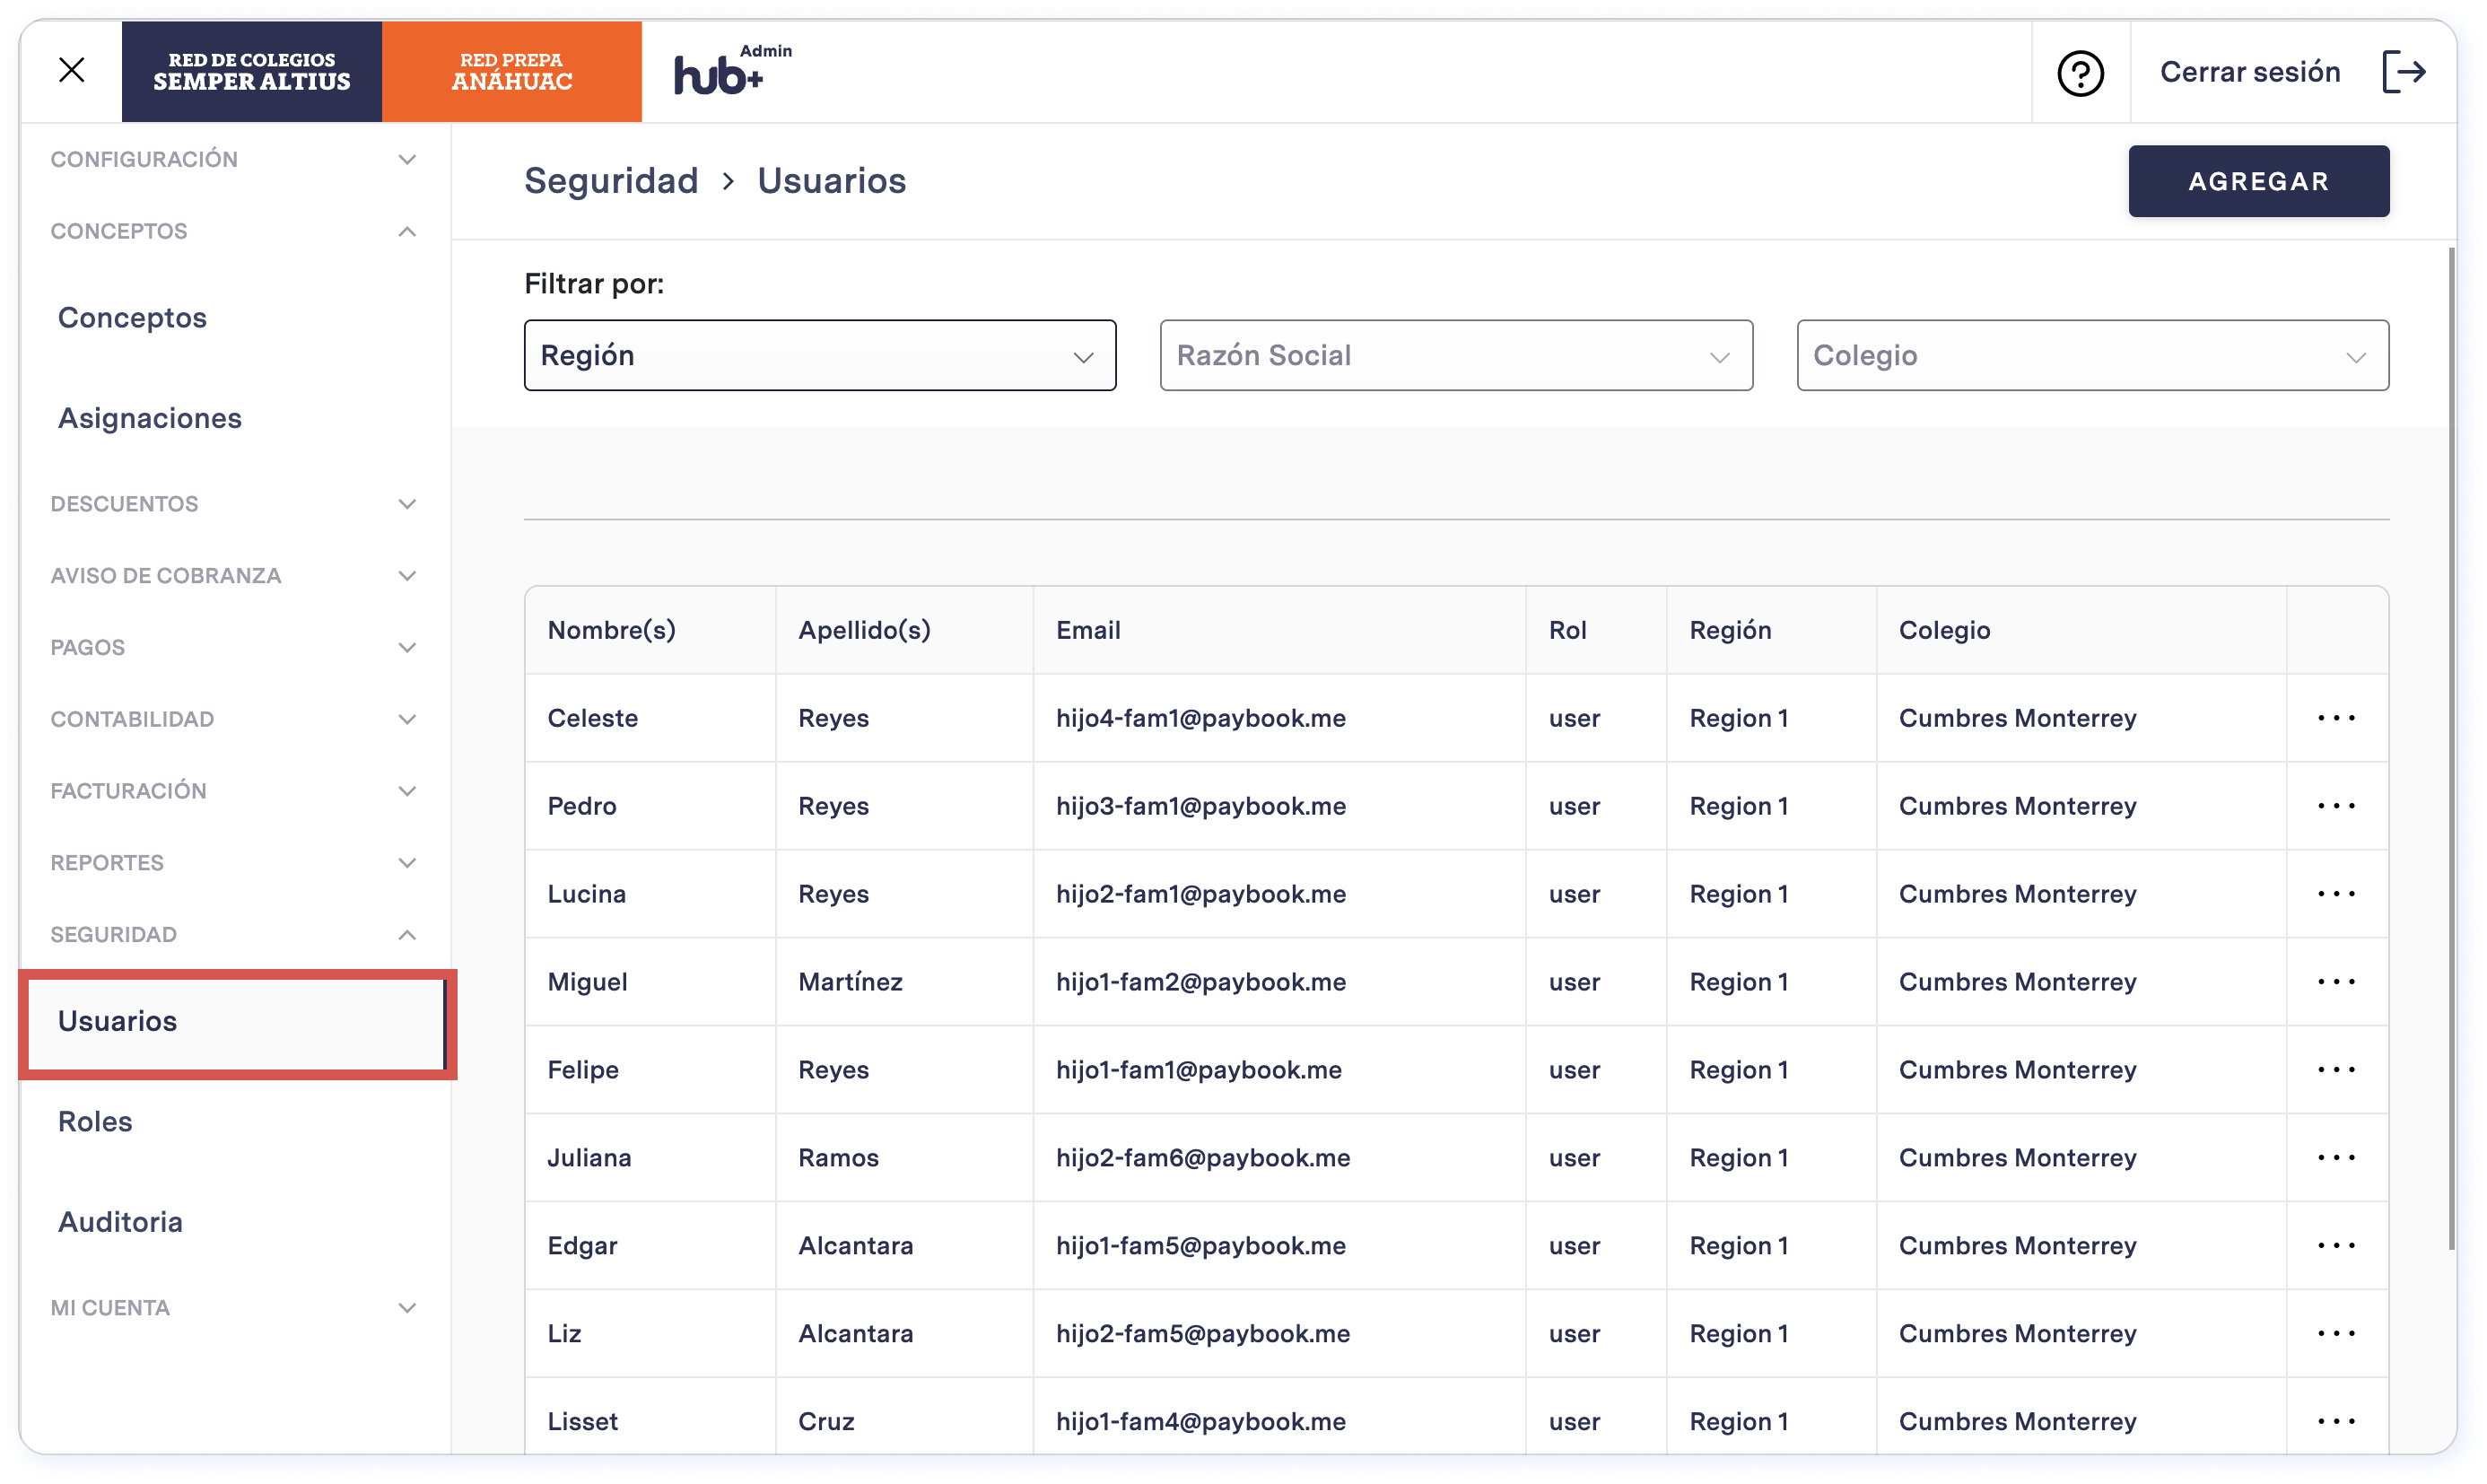The width and height of the screenshot is (2487, 1484).
Task: Click Region 1 in Liz's row
Action: click(1738, 1334)
